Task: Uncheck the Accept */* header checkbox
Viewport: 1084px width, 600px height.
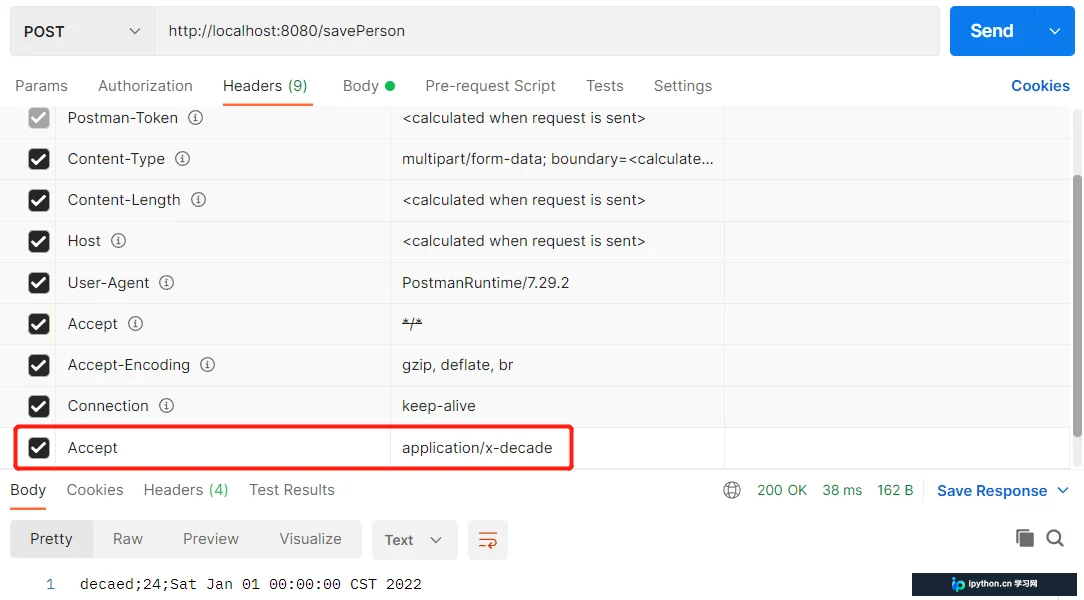Action: pos(39,324)
